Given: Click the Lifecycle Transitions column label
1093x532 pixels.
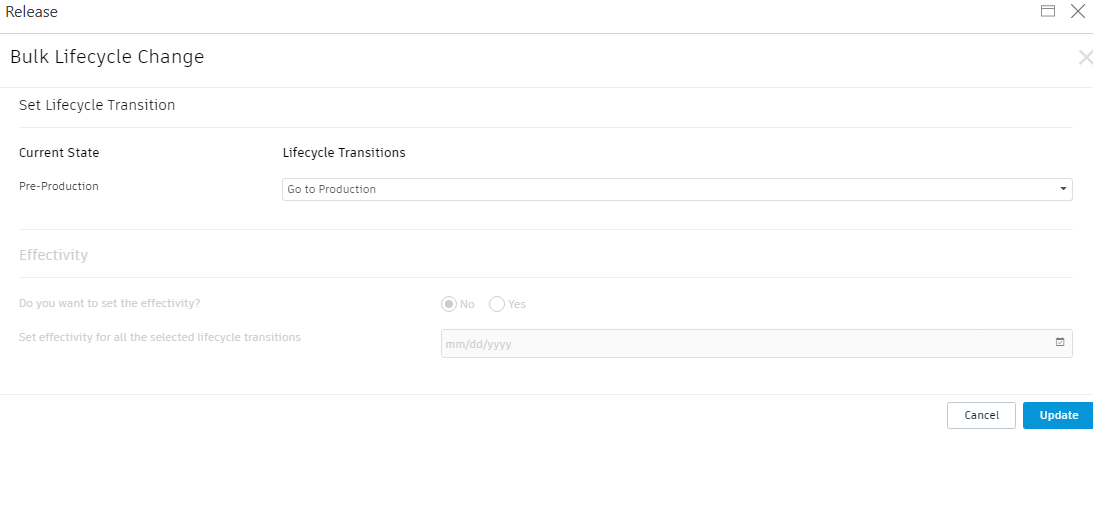Looking at the screenshot, I should [344, 153].
